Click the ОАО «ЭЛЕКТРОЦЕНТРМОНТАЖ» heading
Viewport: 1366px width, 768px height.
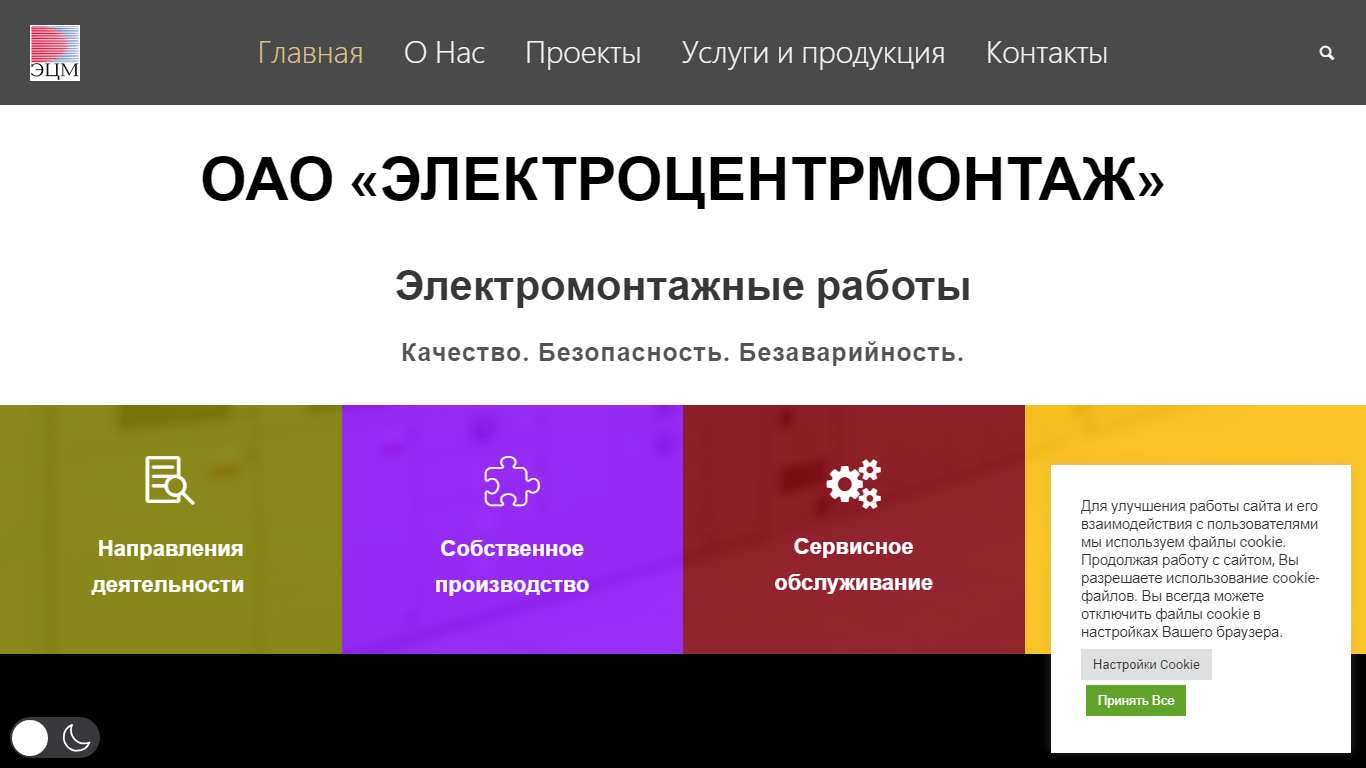(683, 180)
